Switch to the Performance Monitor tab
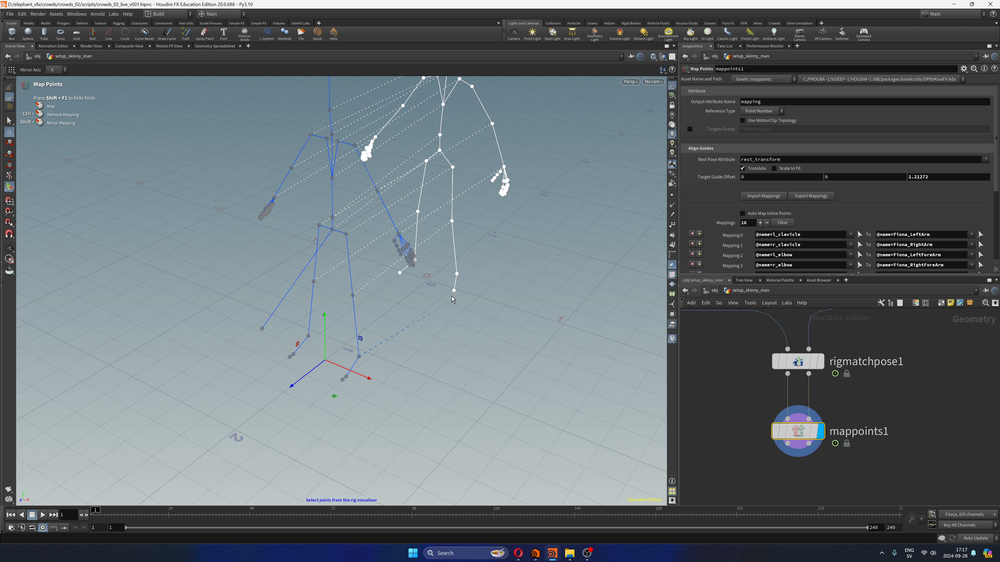This screenshot has width=1000, height=562. pos(765,46)
